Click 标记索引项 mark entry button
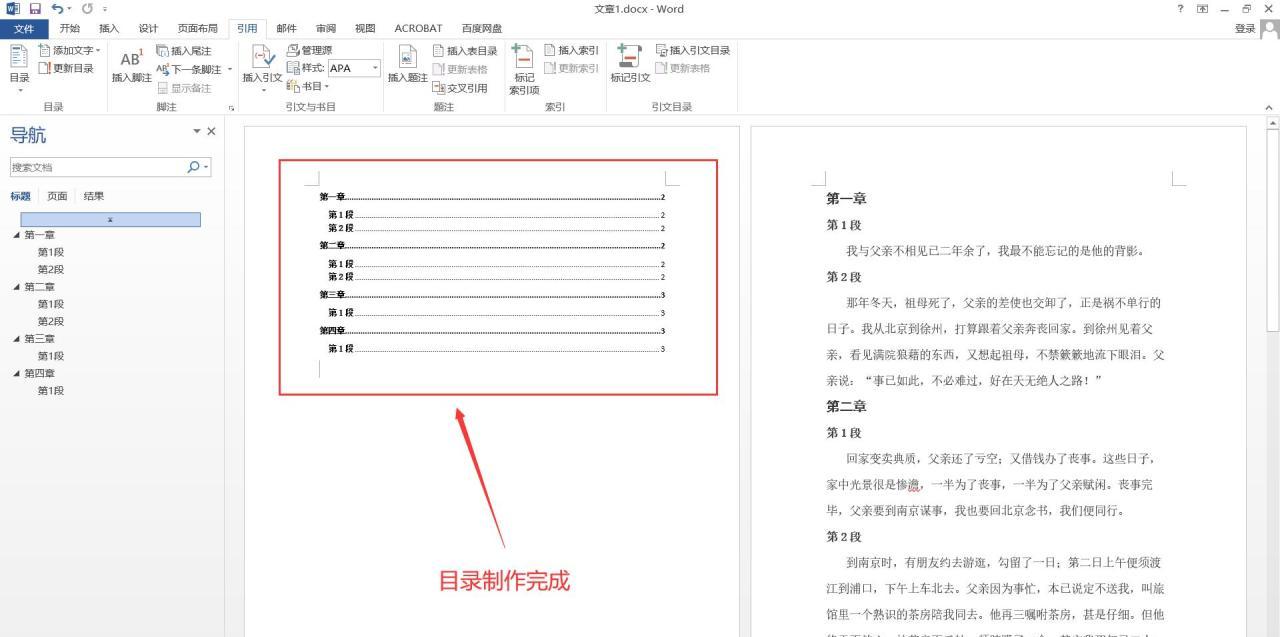The image size is (1280, 637). tap(524, 70)
